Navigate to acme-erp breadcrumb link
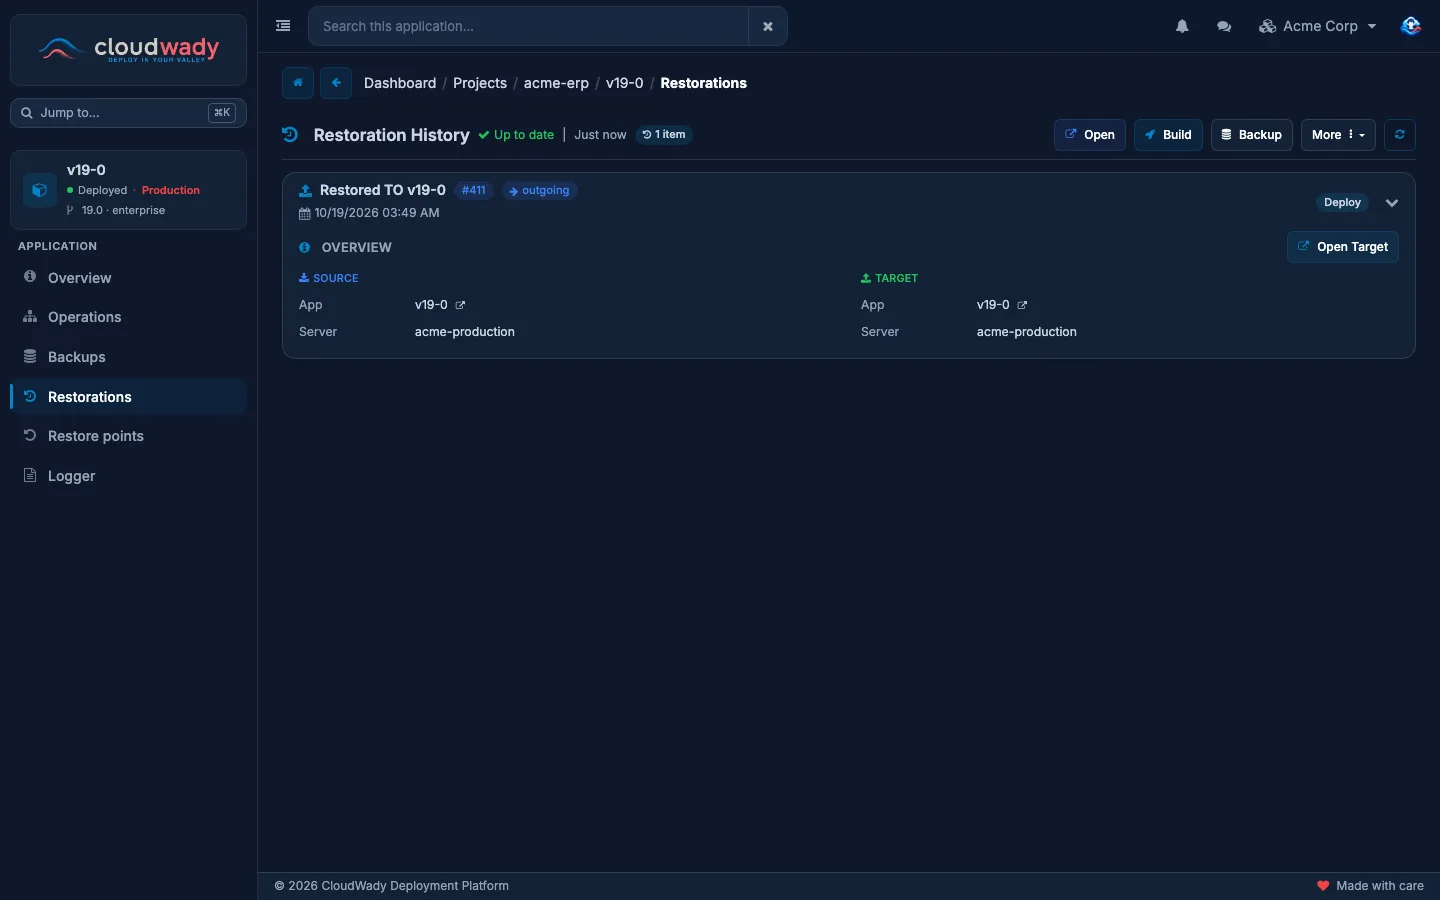Viewport: 1440px width, 900px height. 556,83
